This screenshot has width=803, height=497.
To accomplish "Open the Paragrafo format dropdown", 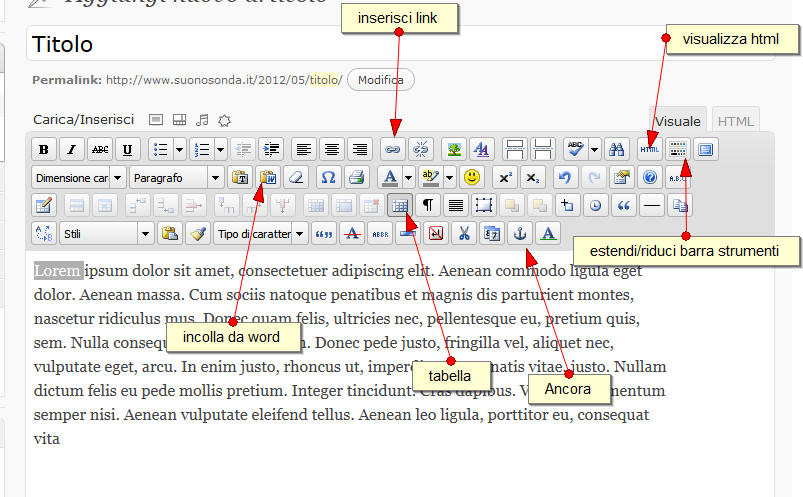I will click(x=177, y=178).
